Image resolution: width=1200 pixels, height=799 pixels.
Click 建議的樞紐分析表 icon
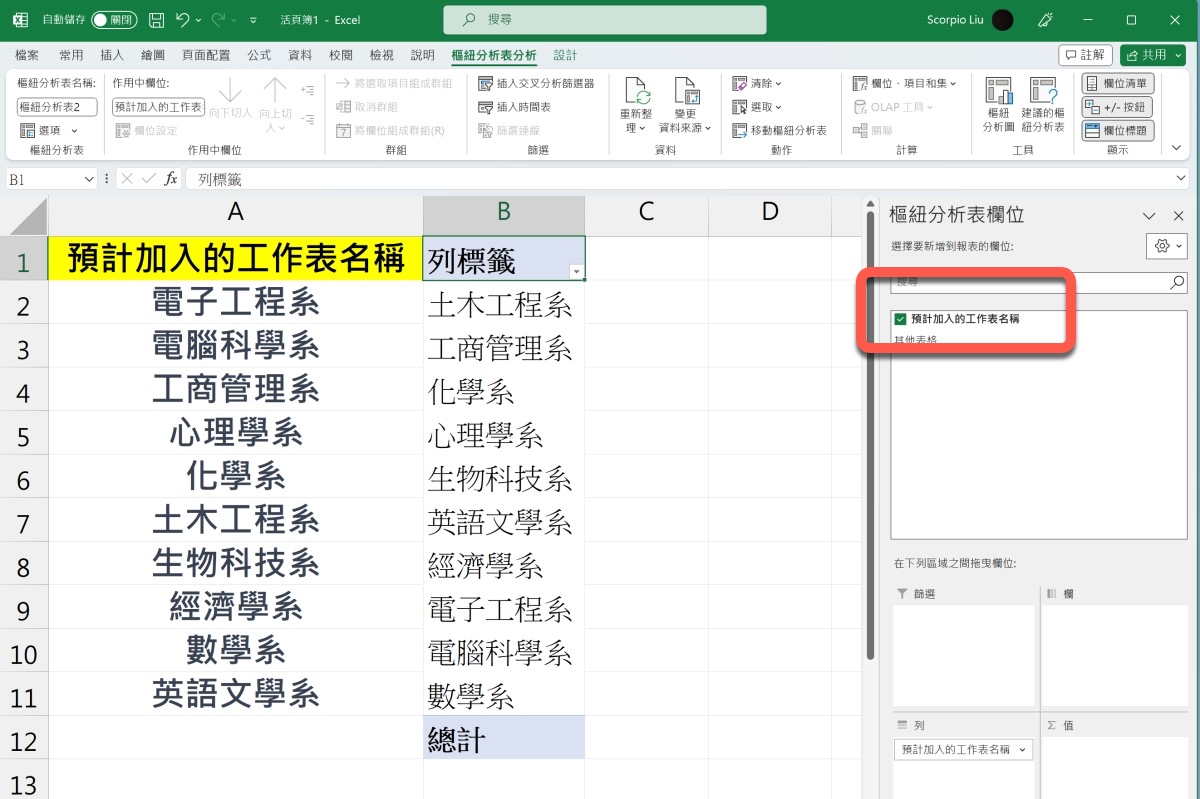pyautogui.click(x=1043, y=92)
